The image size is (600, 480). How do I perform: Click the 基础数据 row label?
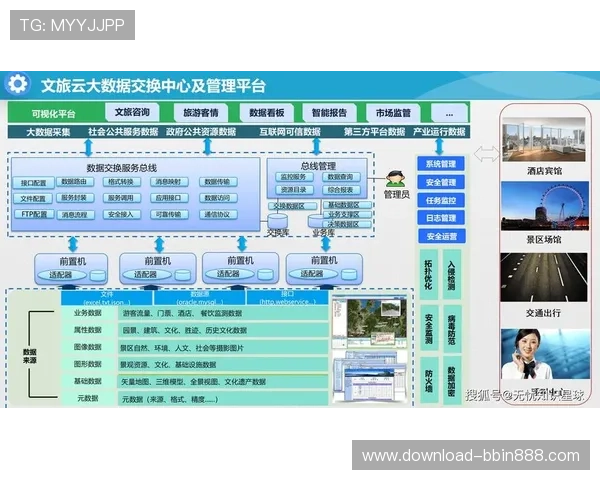(88, 381)
